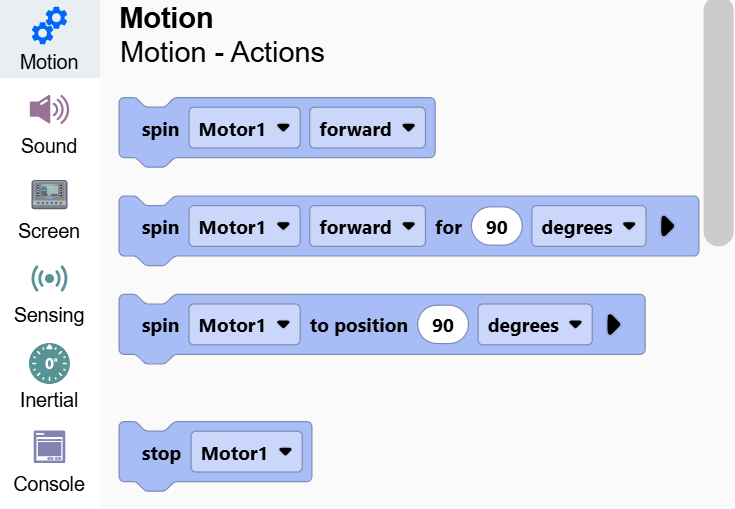
Task: Open Motor1 dropdown in to-position block
Action: [x=244, y=324]
